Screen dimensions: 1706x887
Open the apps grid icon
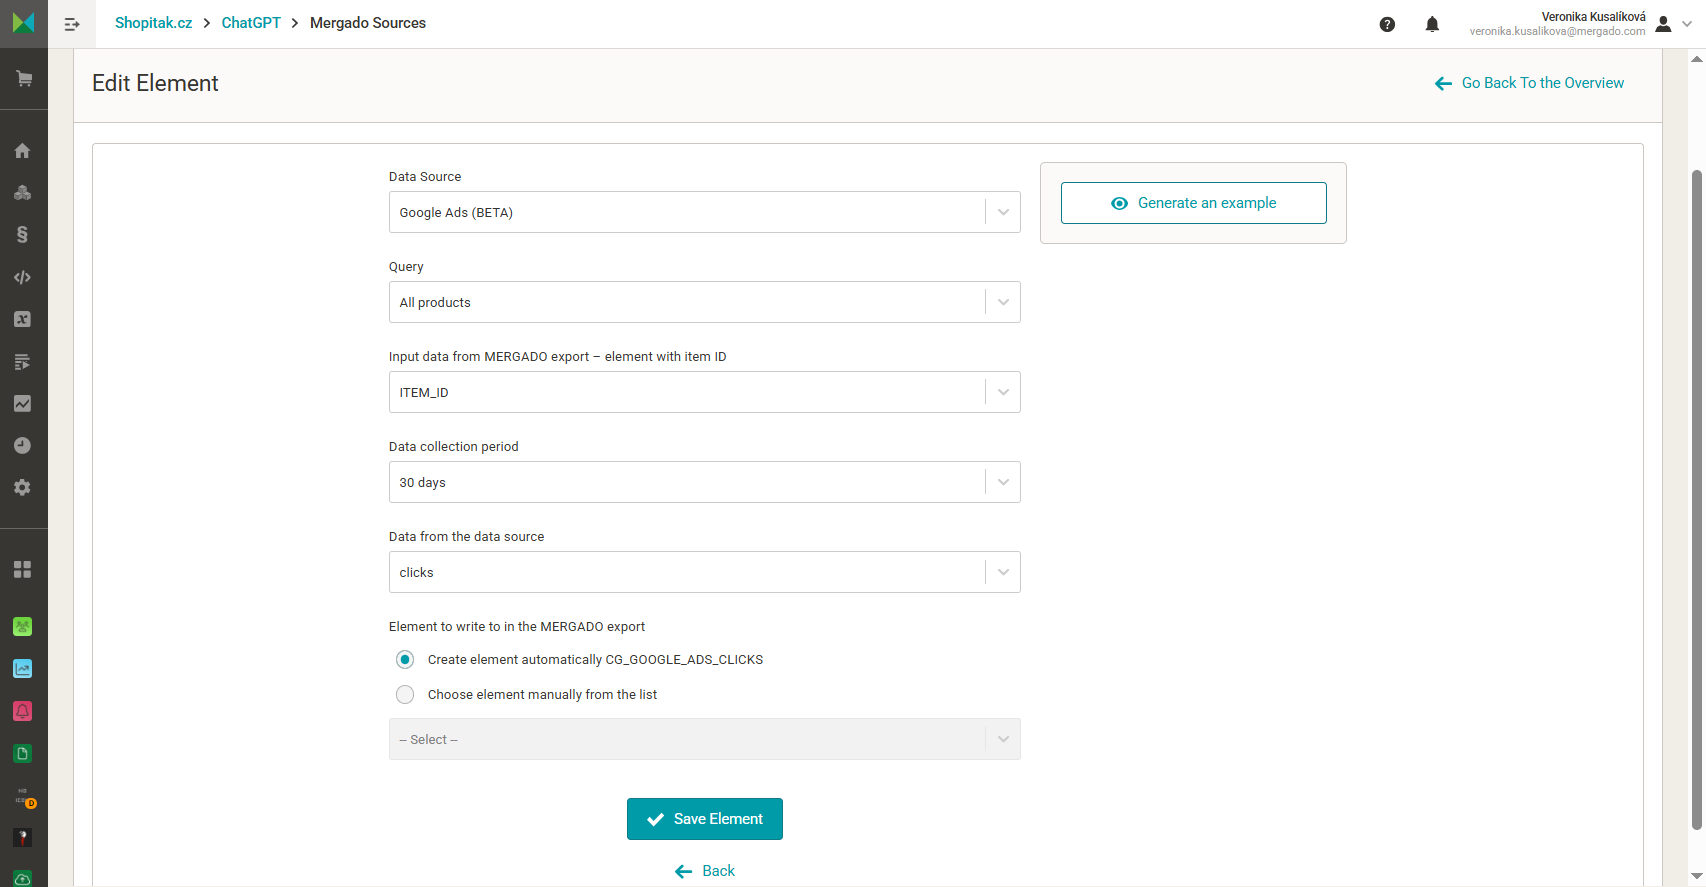[x=22, y=569]
